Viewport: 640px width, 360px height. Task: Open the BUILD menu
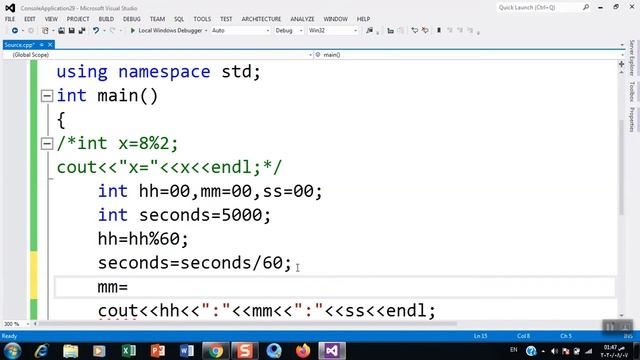pyautogui.click(x=106, y=19)
